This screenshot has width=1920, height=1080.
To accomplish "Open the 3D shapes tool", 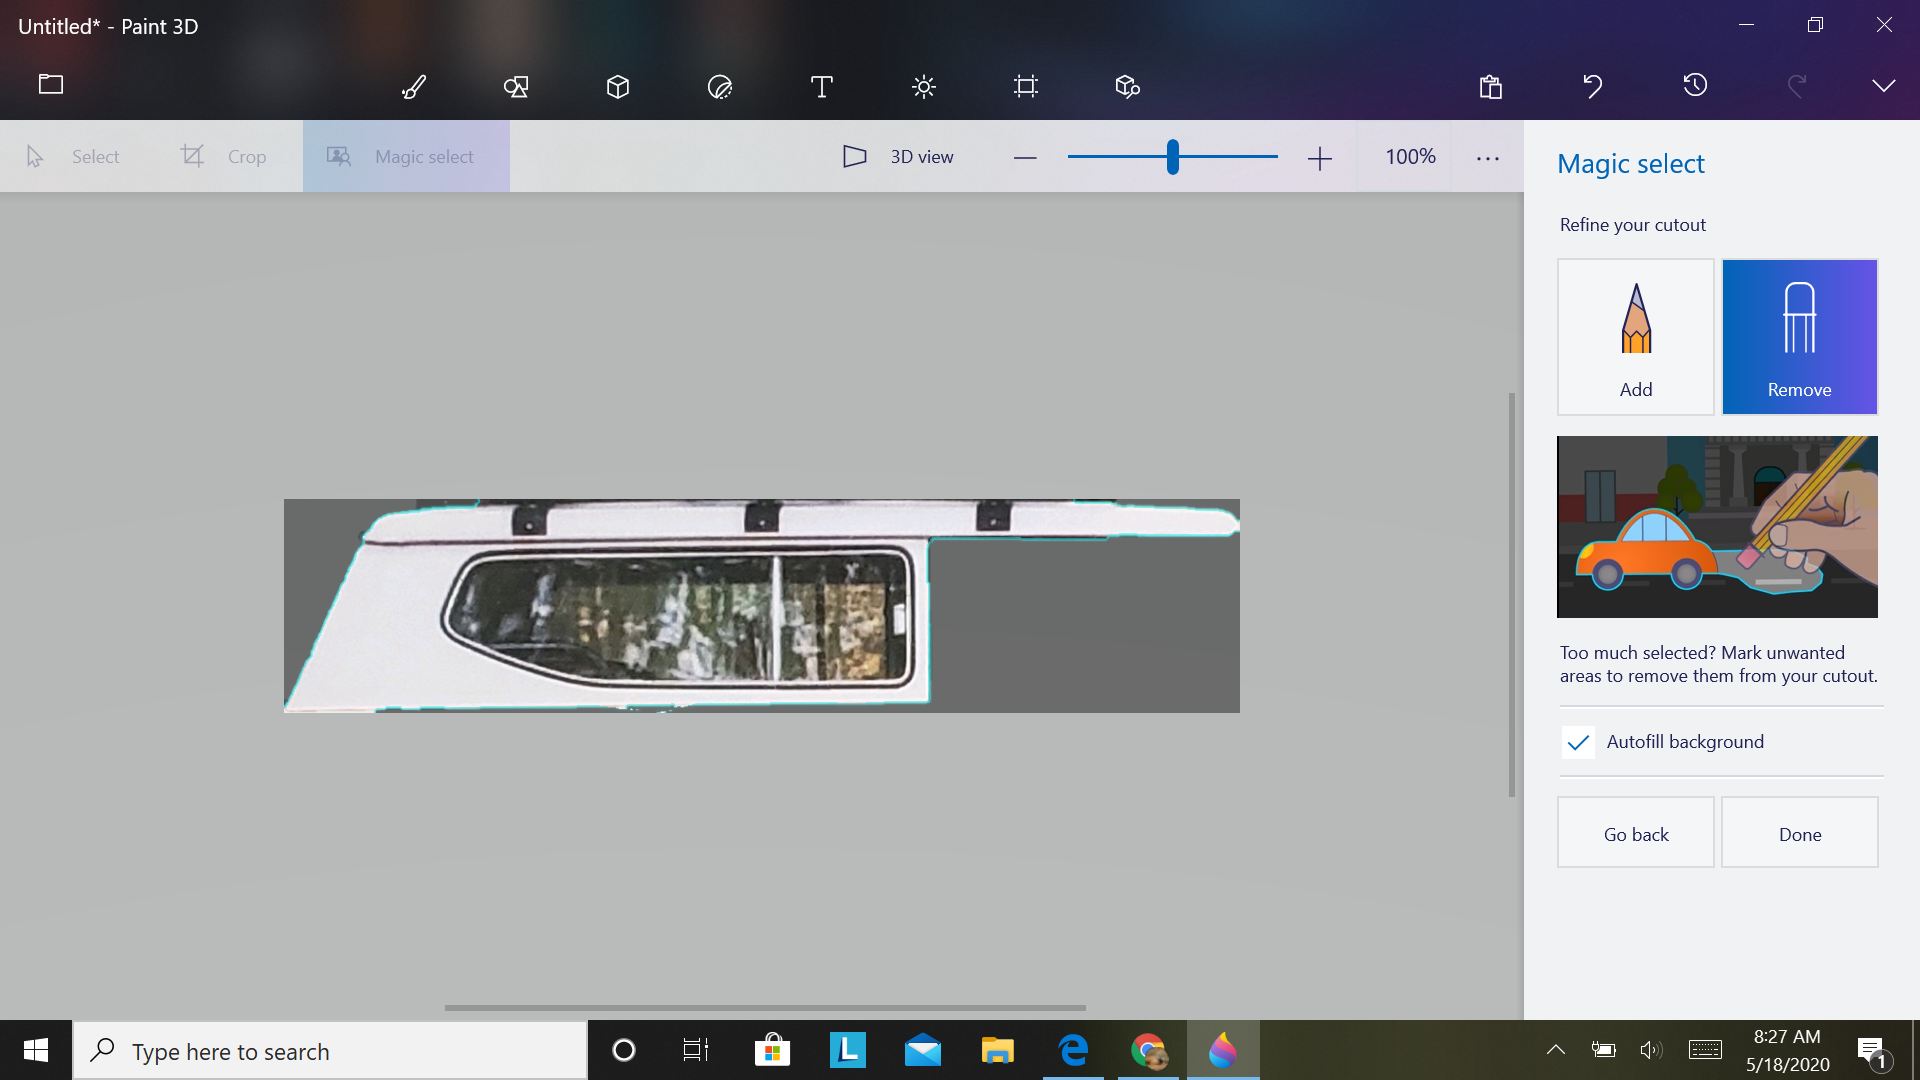I will (x=617, y=87).
